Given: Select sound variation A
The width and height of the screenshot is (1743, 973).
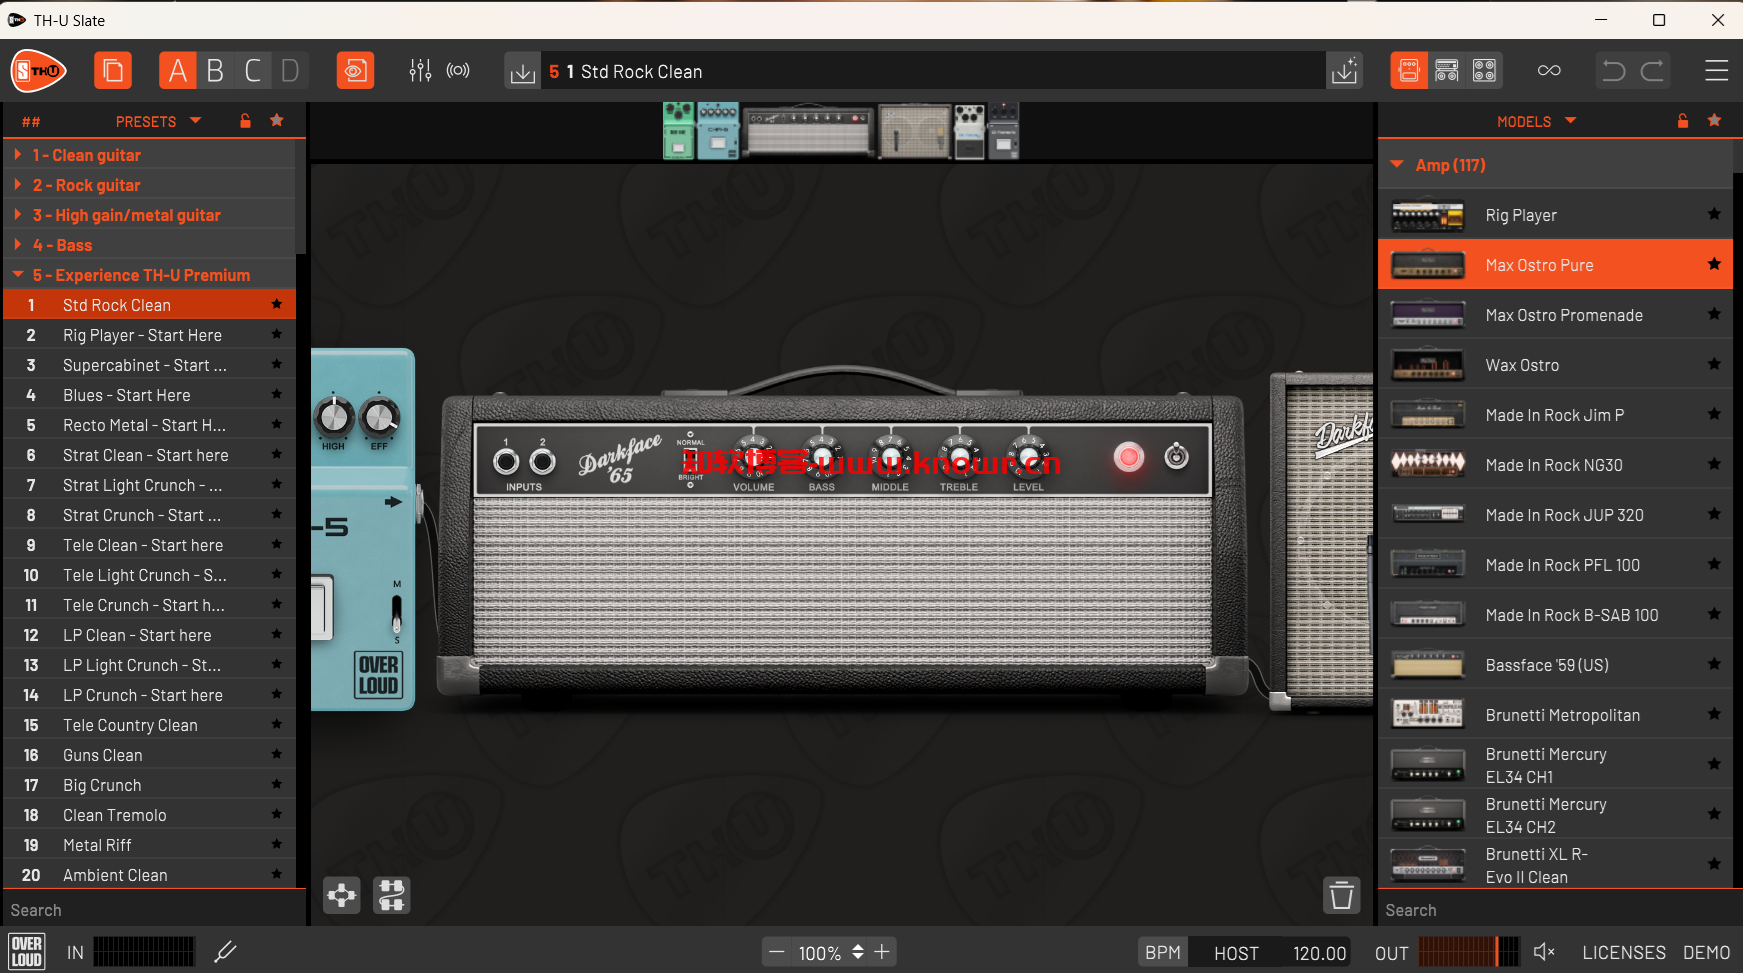Looking at the screenshot, I should (x=177, y=71).
